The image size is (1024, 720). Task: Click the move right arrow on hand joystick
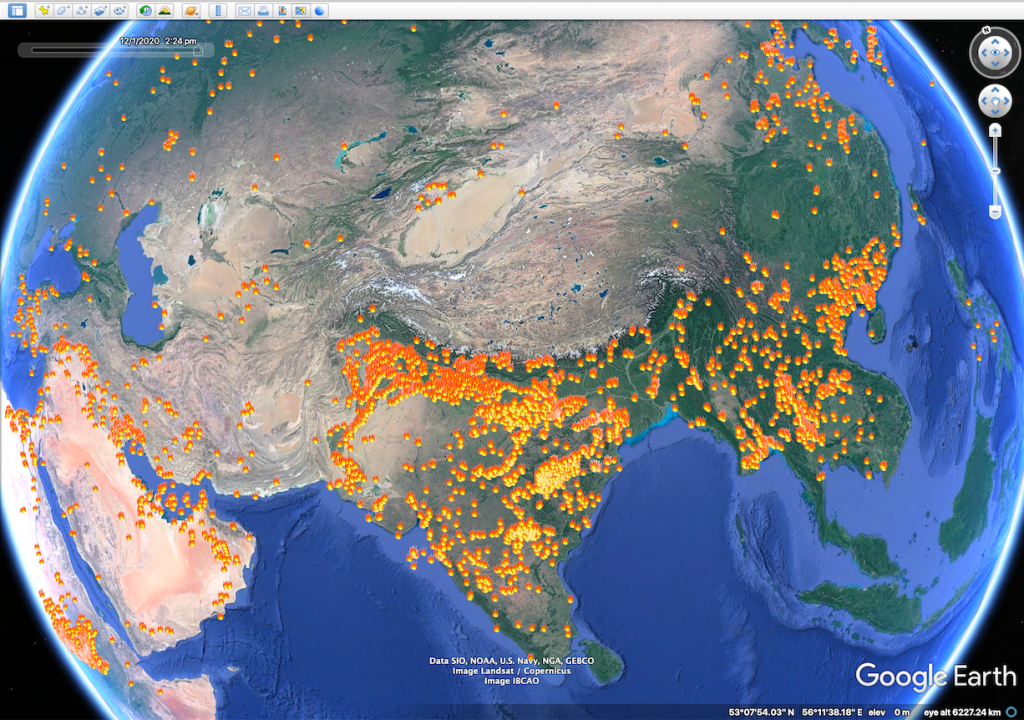point(1006,101)
